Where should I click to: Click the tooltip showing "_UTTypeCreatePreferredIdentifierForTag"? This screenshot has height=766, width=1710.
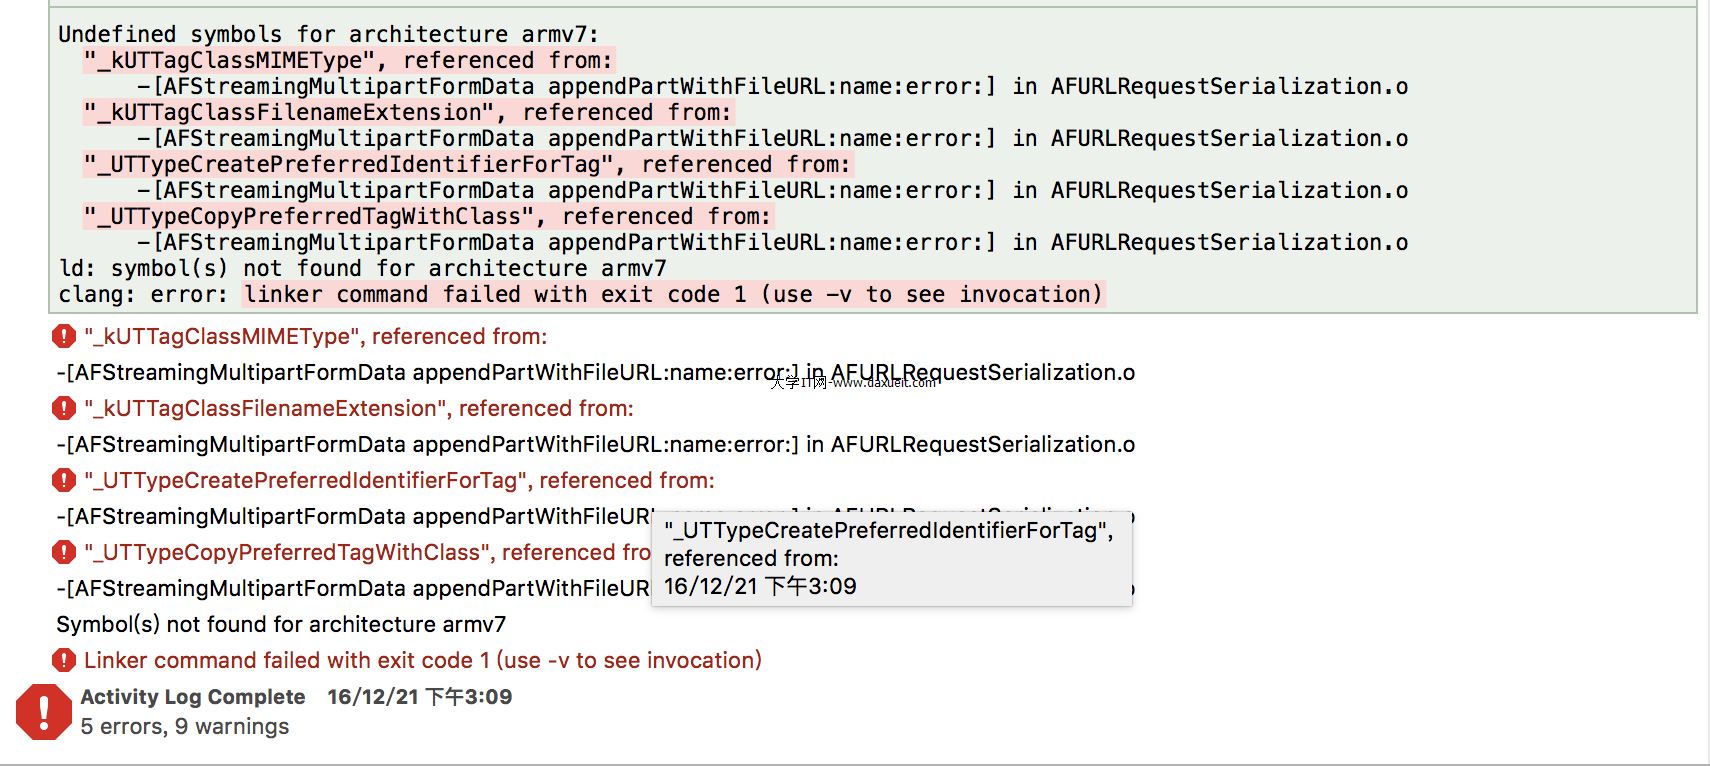(890, 558)
